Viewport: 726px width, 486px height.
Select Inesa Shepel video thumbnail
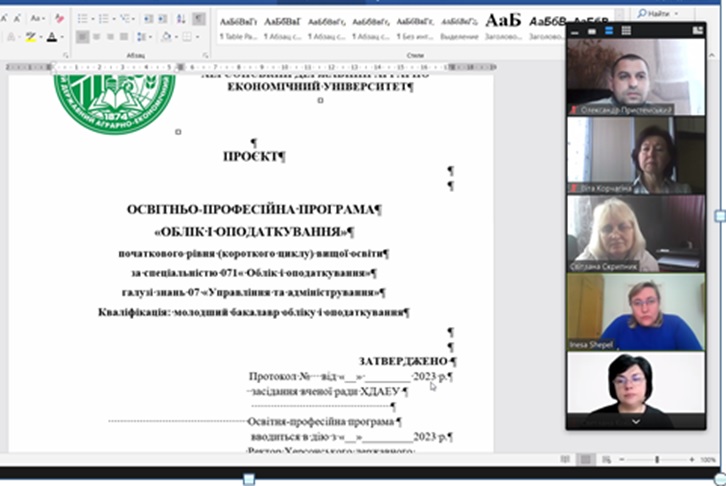click(636, 312)
